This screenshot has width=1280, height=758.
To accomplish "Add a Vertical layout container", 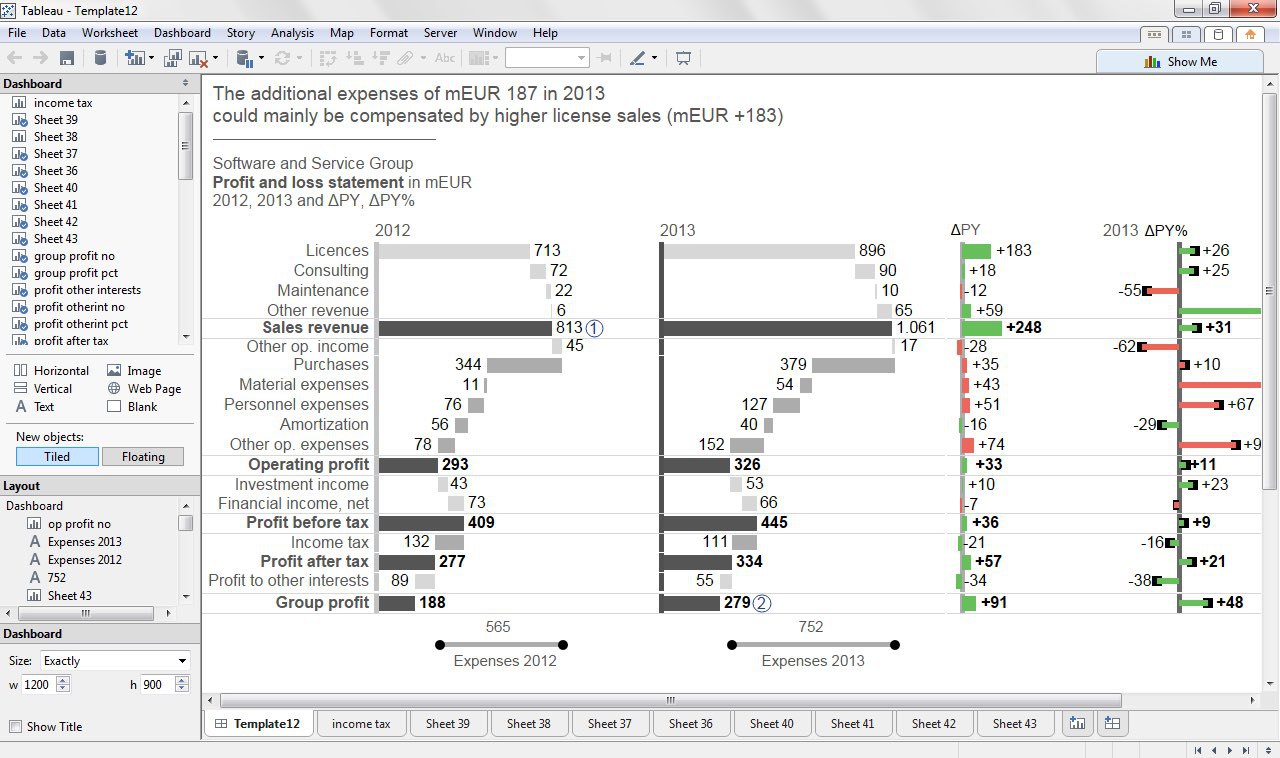I will (43, 388).
